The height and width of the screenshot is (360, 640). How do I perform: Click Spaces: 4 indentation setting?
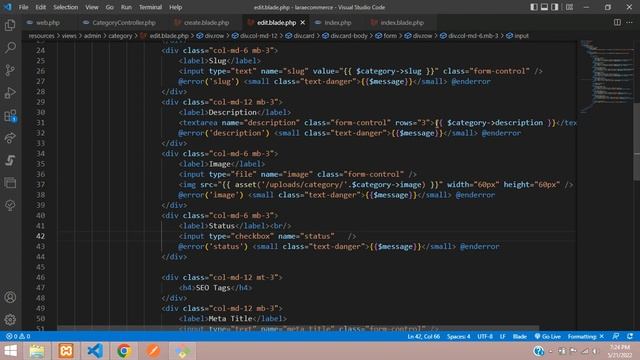point(458,336)
